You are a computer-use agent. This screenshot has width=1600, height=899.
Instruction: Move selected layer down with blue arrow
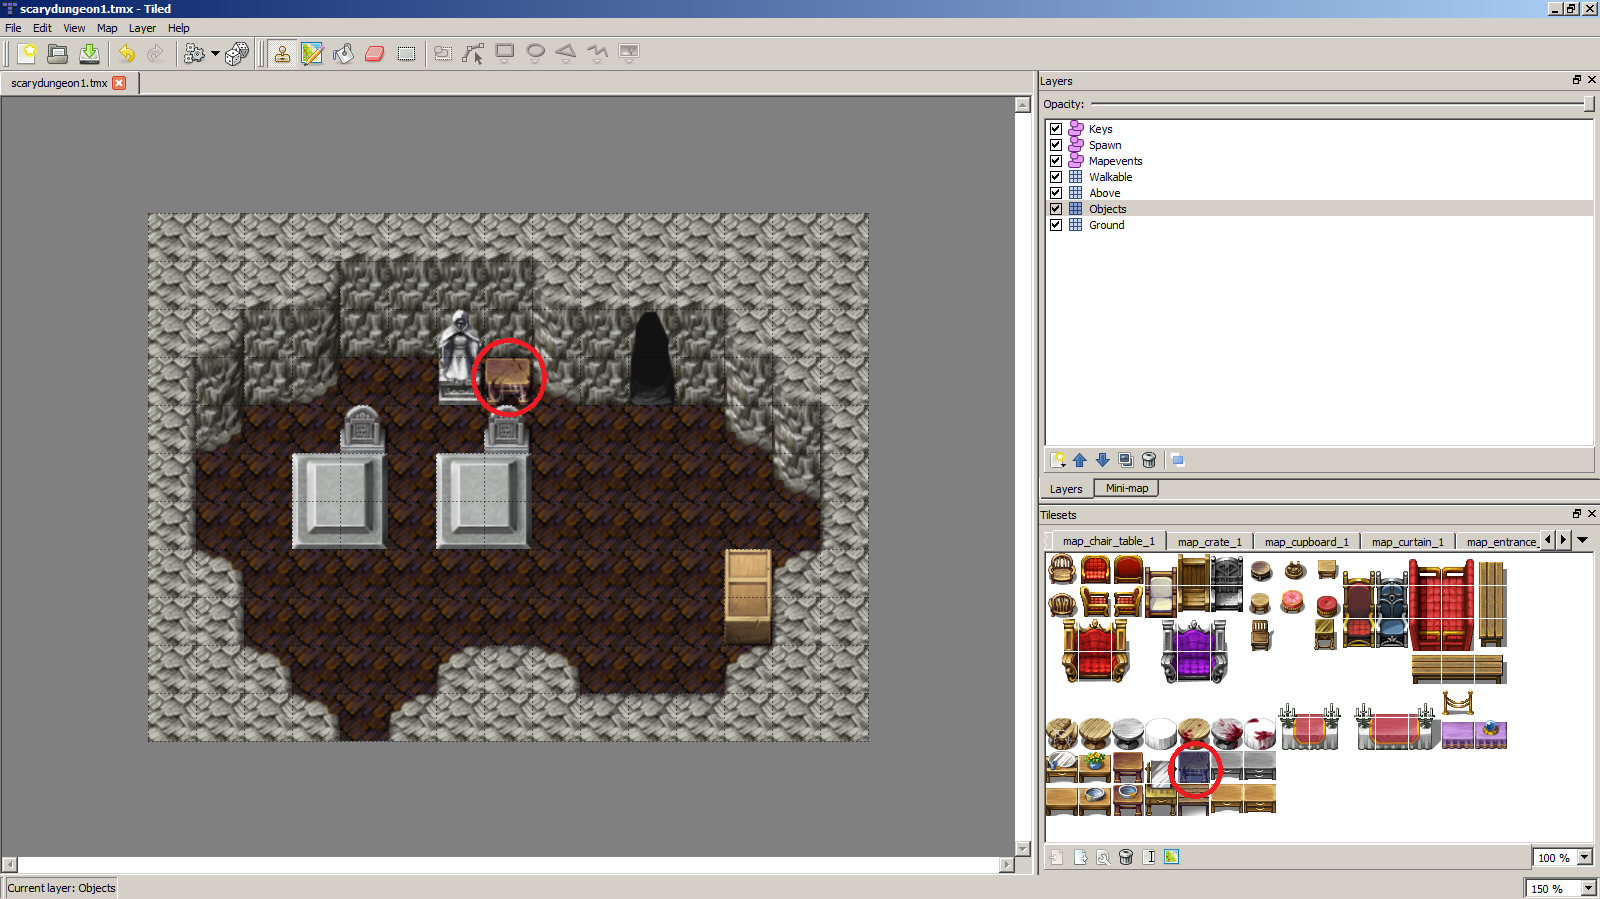[x=1103, y=460]
